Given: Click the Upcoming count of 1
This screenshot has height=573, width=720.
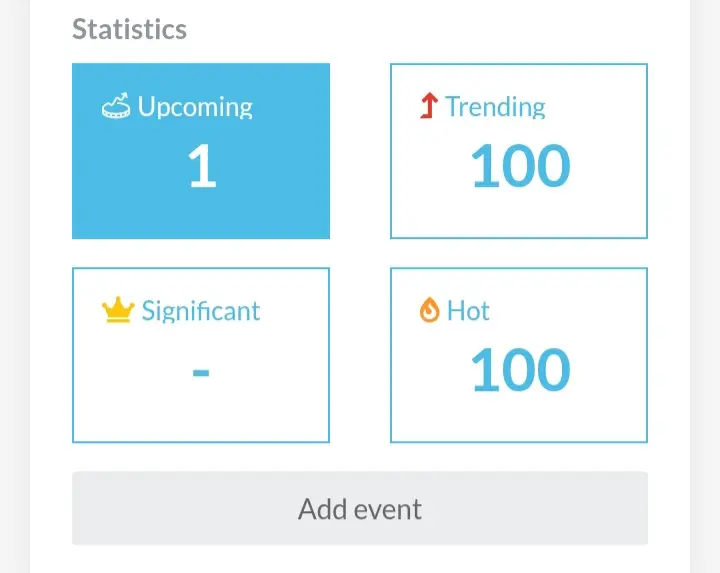Looking at the screenshot, I should pyautogui.click(x=202, y=165).
